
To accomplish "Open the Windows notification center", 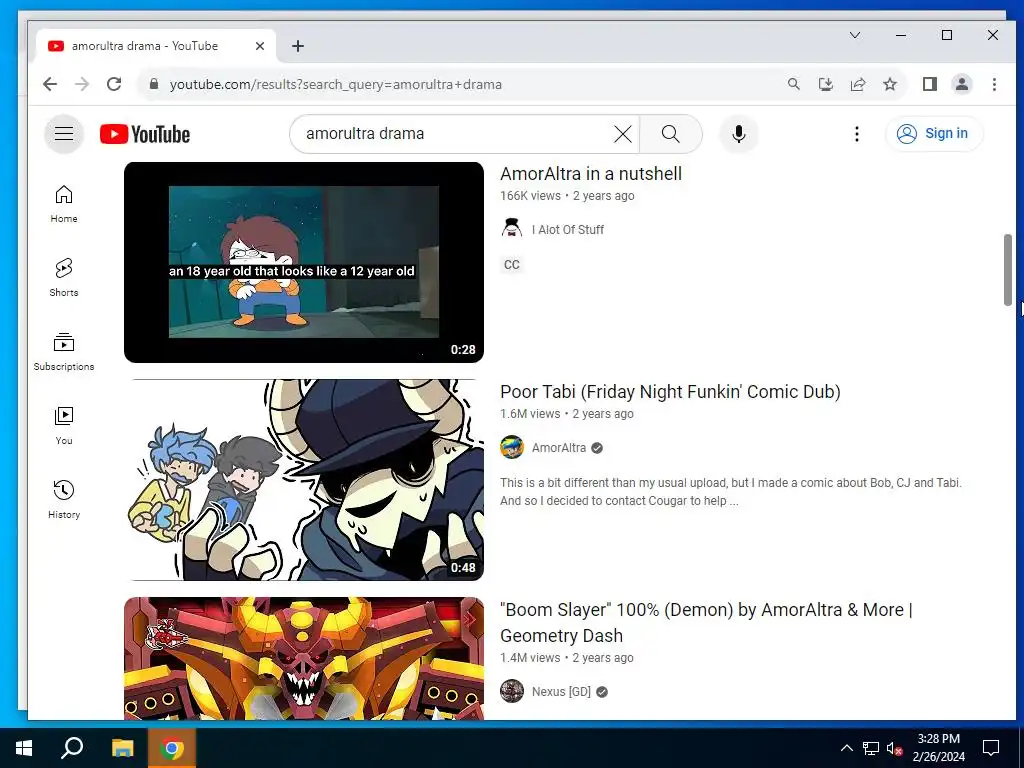I will 991,748.
